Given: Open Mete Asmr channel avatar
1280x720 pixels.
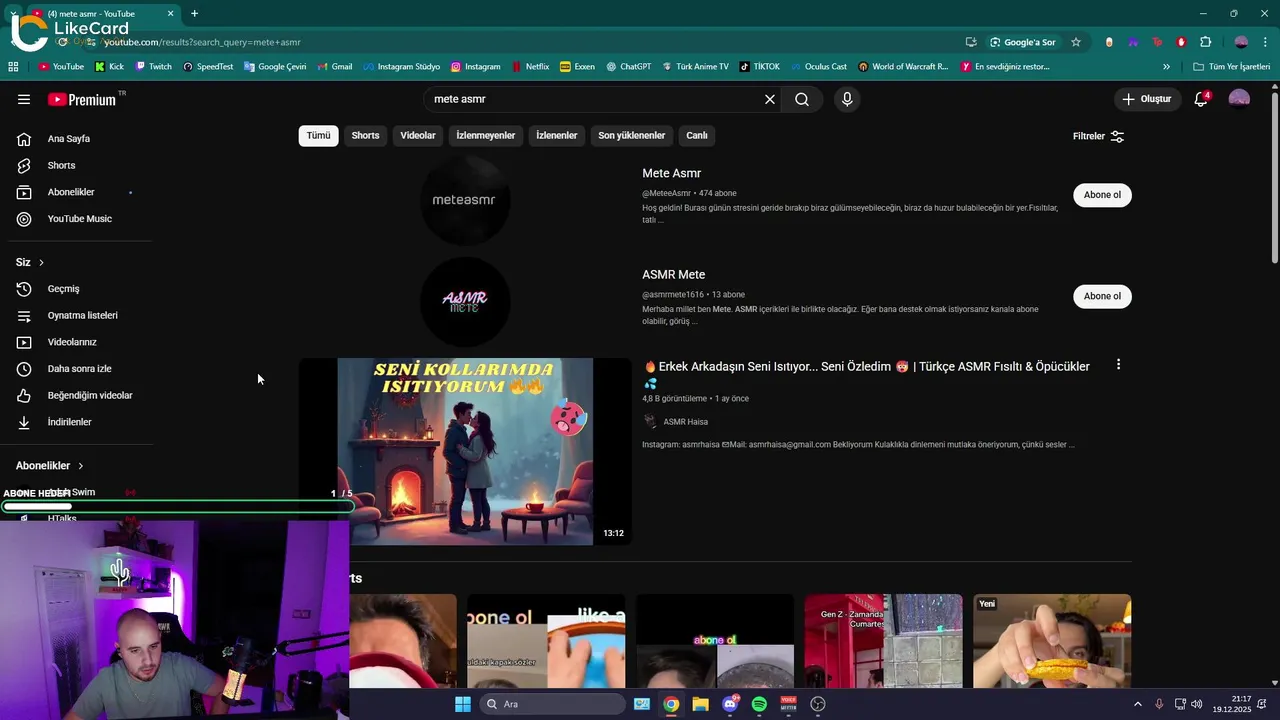Looking at the screenshot, I should (x=465, y=200).
